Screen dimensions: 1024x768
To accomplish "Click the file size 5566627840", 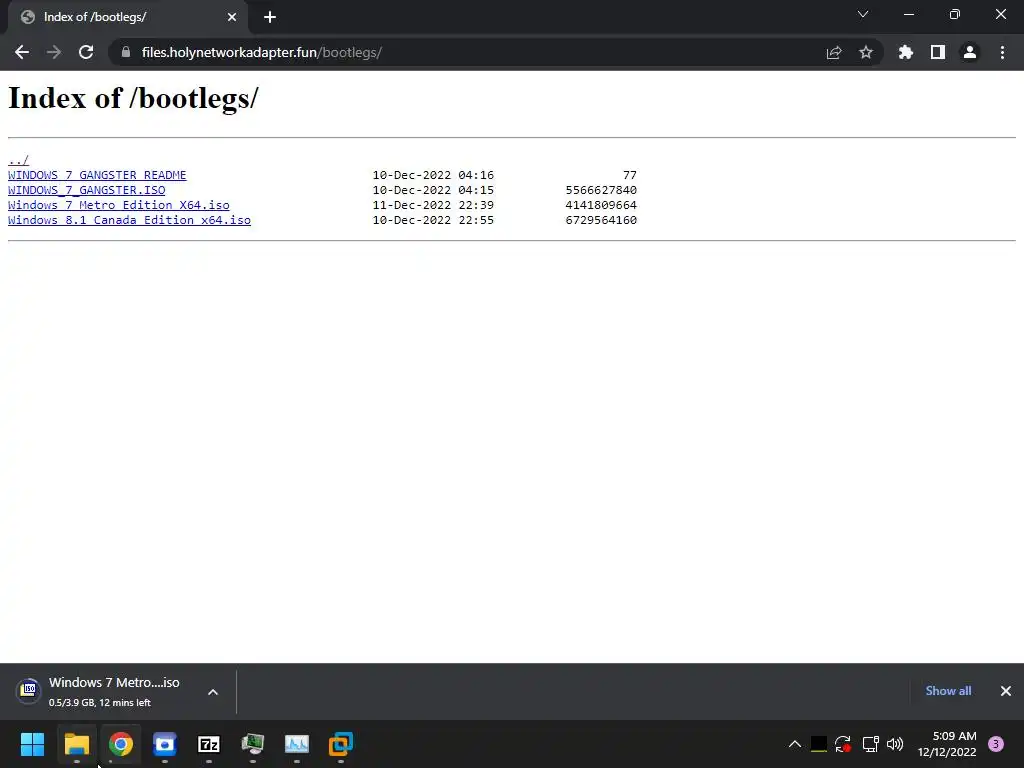I will tap(601, 190).
